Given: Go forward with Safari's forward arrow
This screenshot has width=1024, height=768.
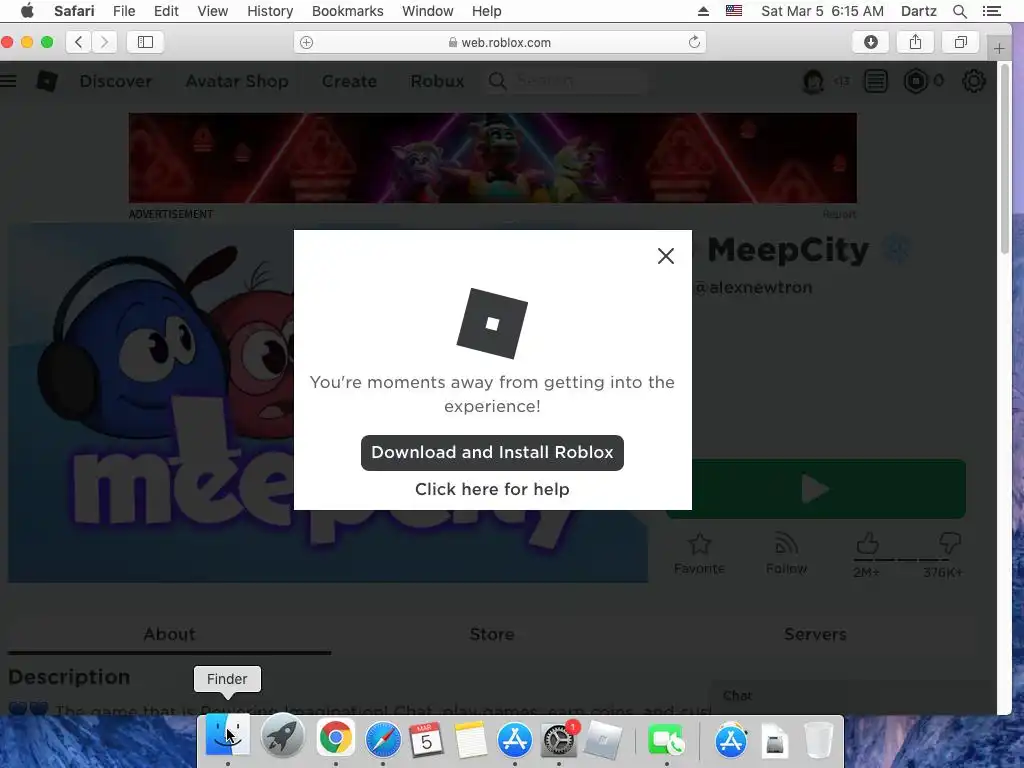Looking at the screenshot, I should pyautogui.click(x=104, y=42).
